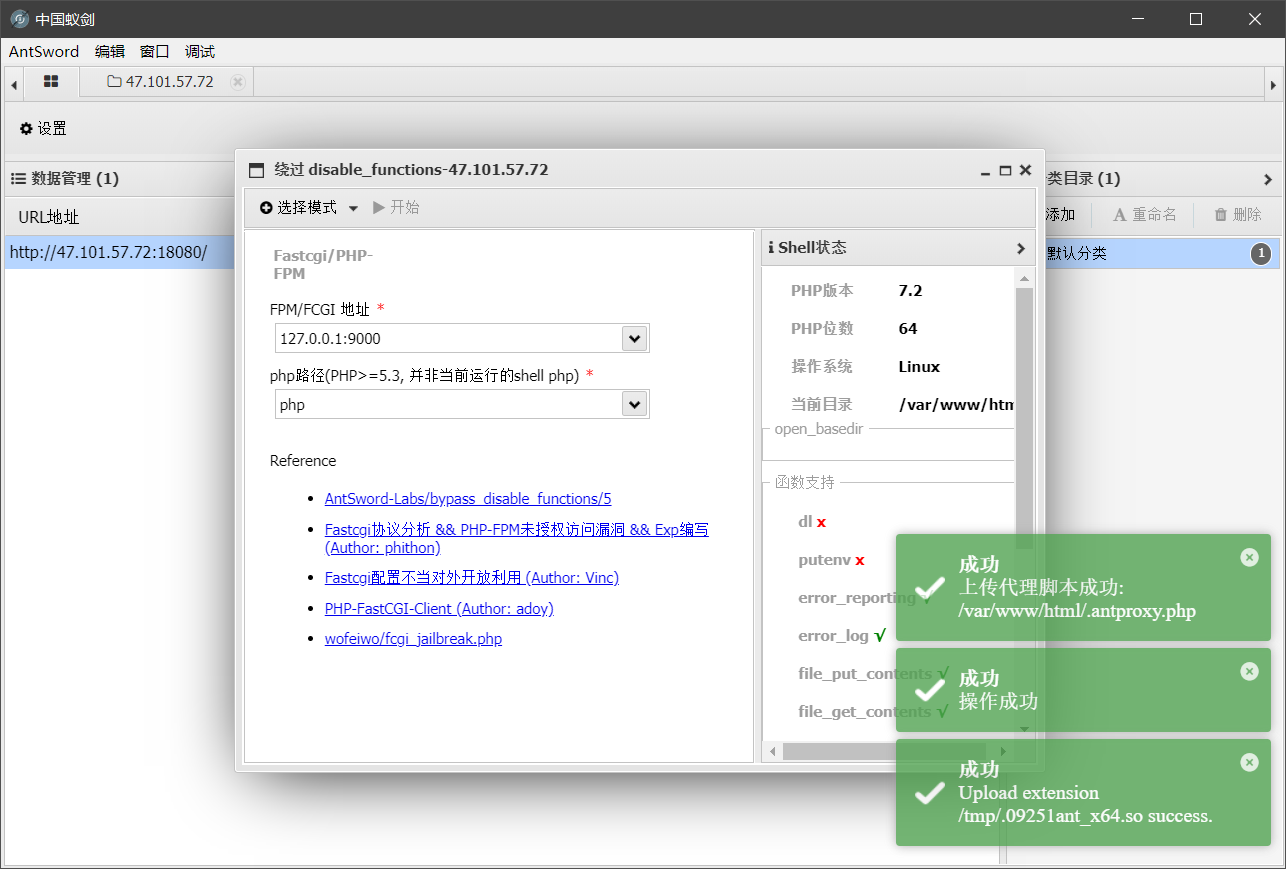The image size is (1286, 869).
Task: Collapse the Shell状态 panel chevron
Action: [1020, 248]
